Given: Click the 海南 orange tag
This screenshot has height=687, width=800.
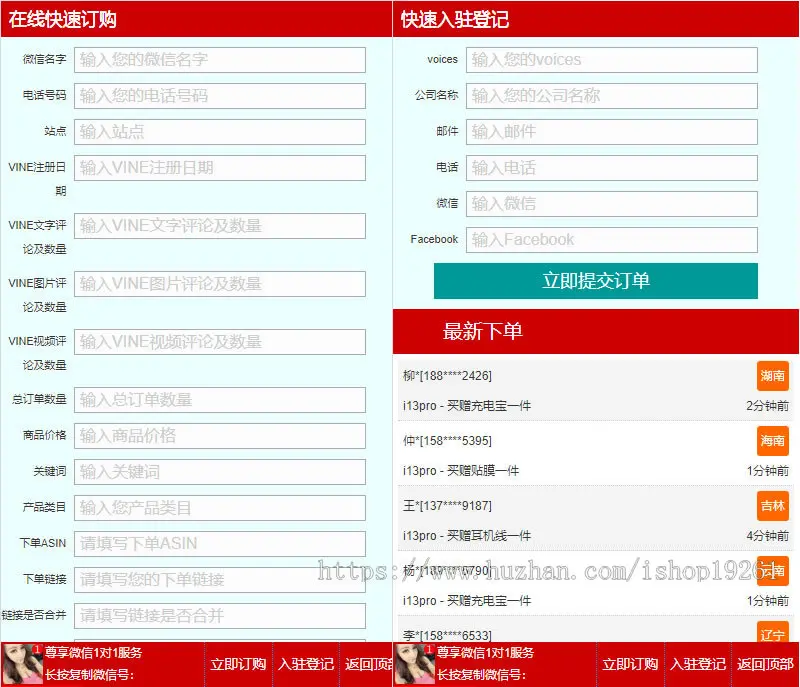Looking at the screenshot, I should tap(772, 441).
